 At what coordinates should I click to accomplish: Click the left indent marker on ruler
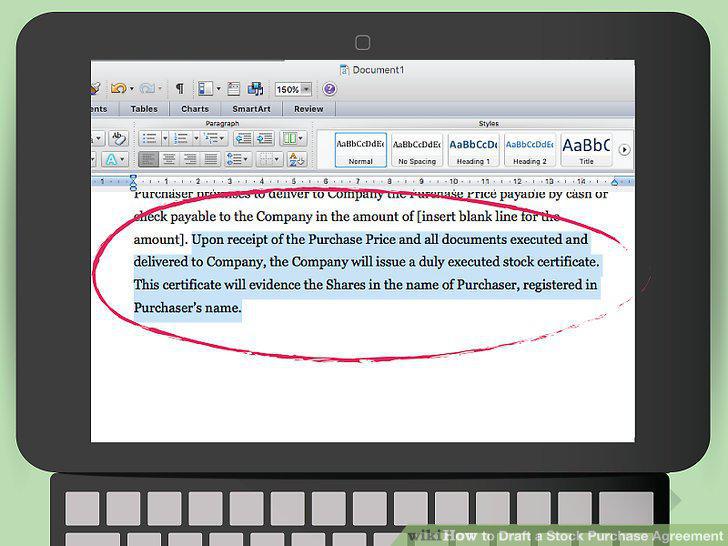point(133,182)
